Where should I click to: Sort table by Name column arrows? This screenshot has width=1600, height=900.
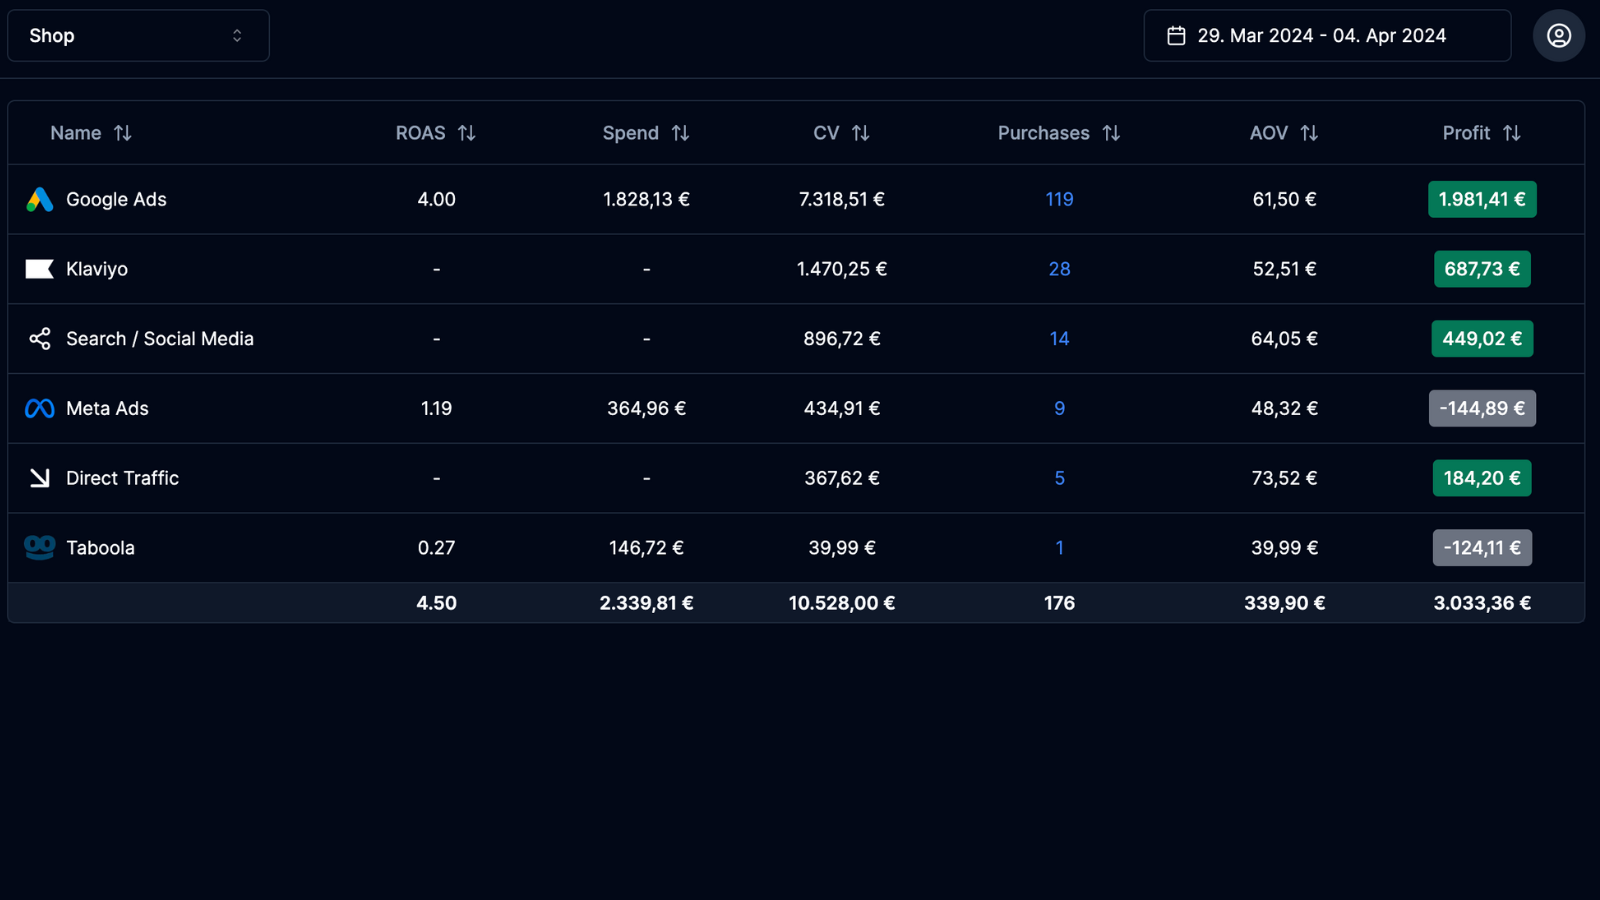coord(123,133)
